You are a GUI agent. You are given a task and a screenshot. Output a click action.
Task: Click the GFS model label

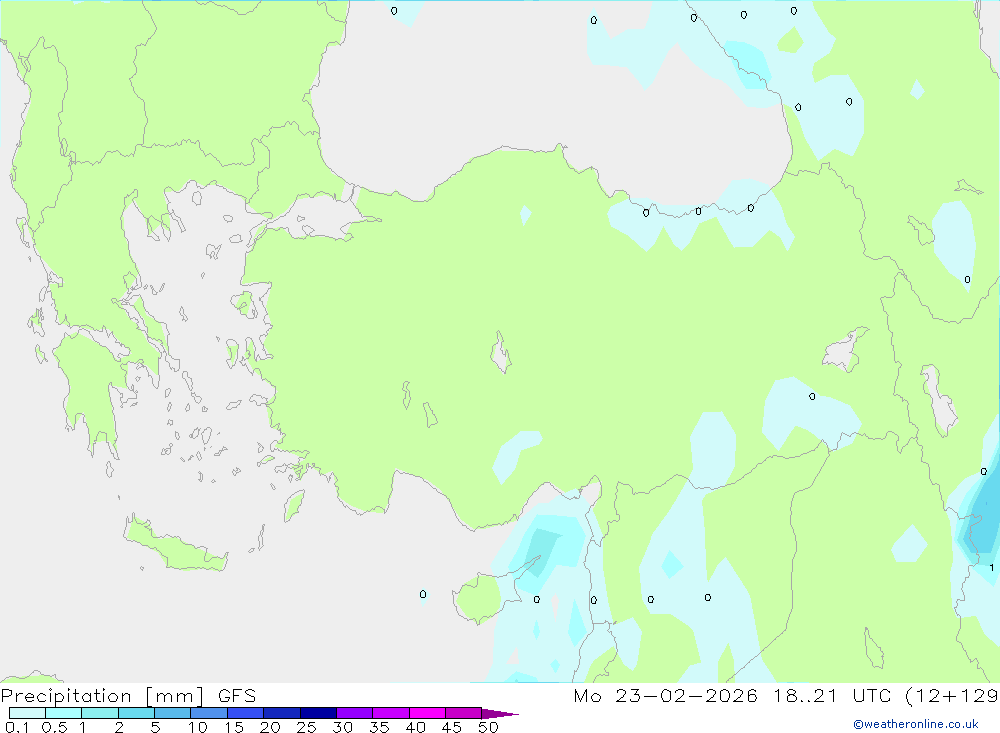point(237,696)
